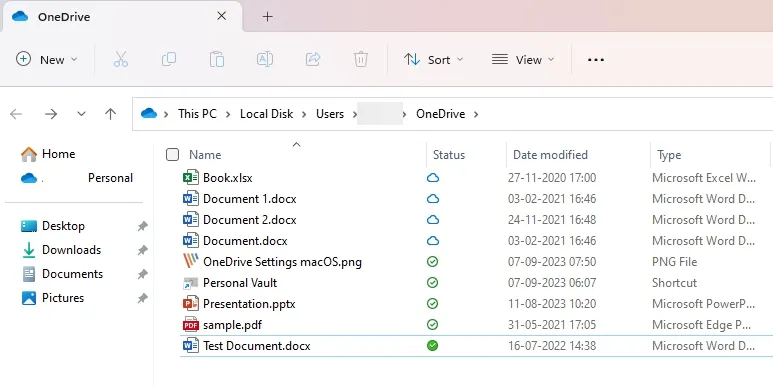This screenshot has width=773, height=386.
Task: Go forward with the right arrow
Action: [x=51, y=114]
